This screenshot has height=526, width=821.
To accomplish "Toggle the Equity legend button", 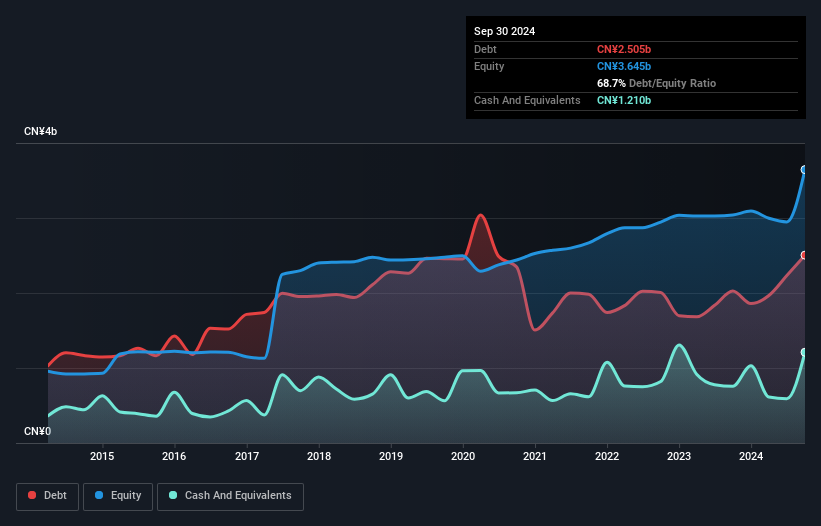I will click(x=118, y=496).
